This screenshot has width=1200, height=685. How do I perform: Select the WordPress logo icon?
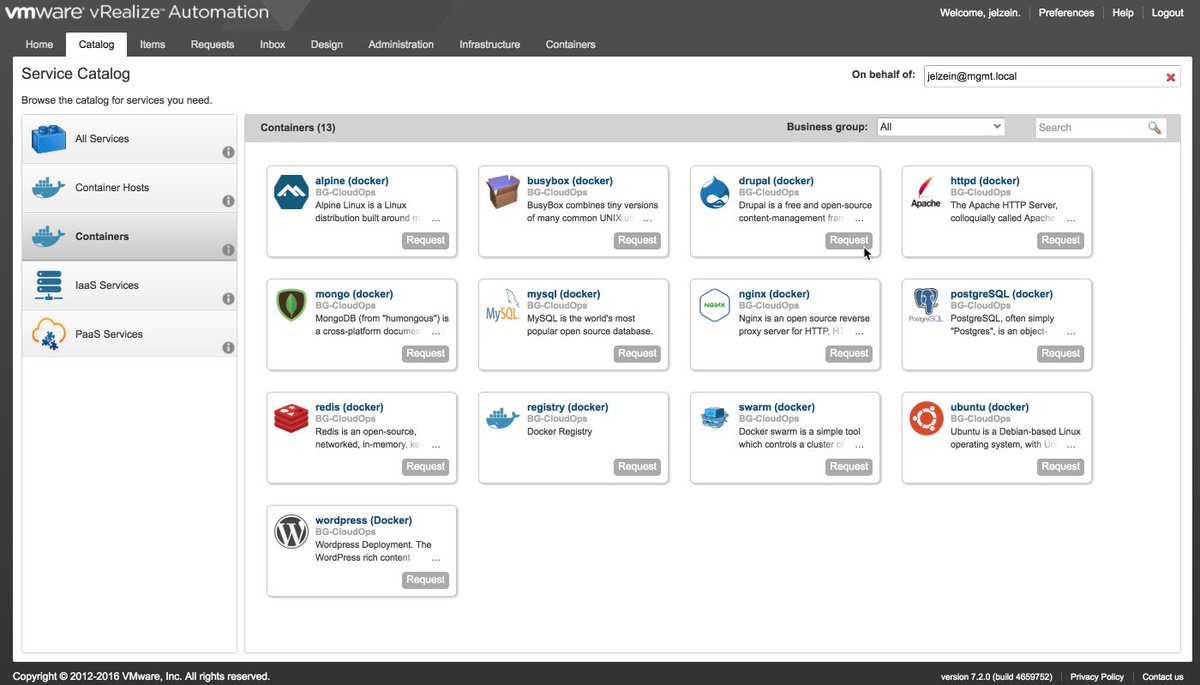pyautogui.click(x=290, y=531)
